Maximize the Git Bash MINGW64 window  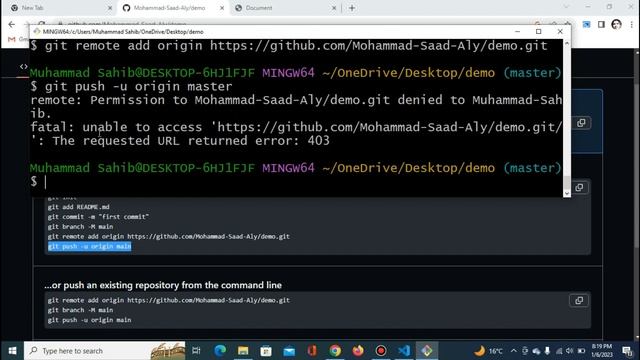coord(538,31)
